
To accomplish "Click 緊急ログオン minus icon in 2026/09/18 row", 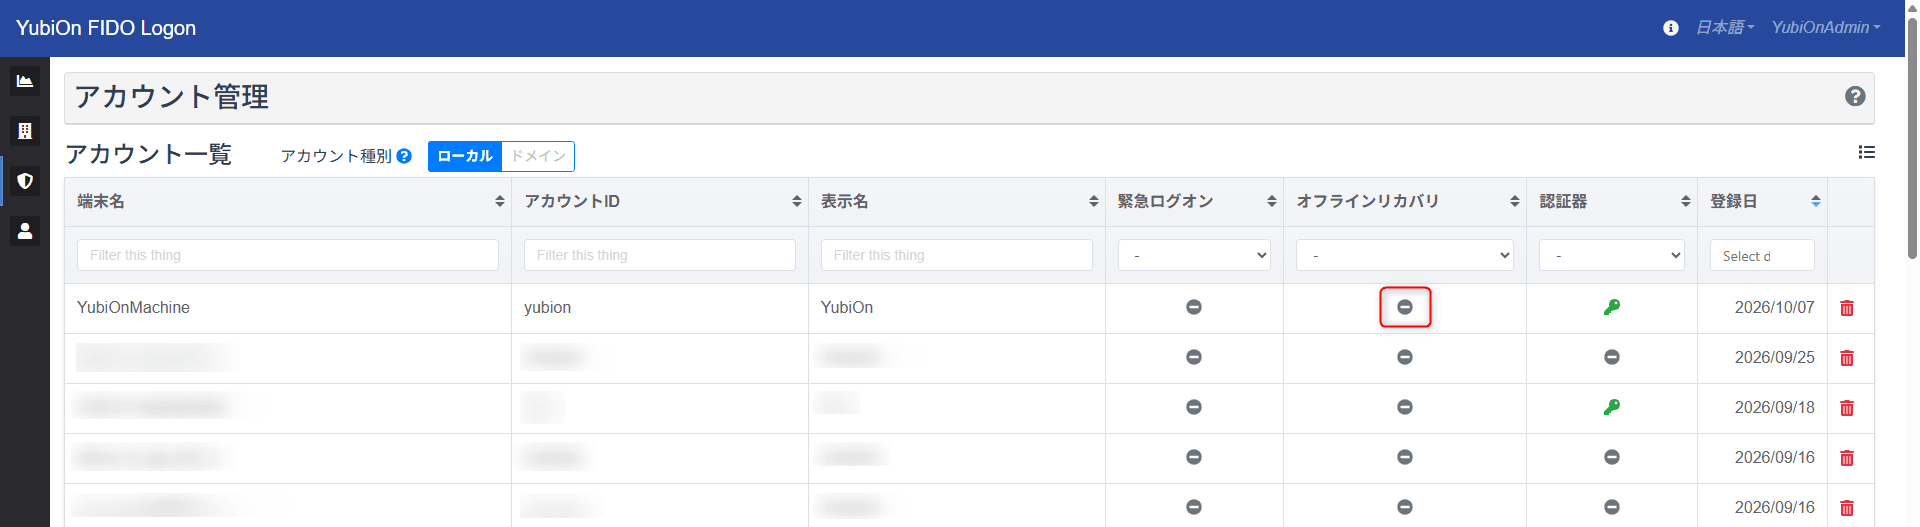I will pyautogui.click(x=1194, y=407).
